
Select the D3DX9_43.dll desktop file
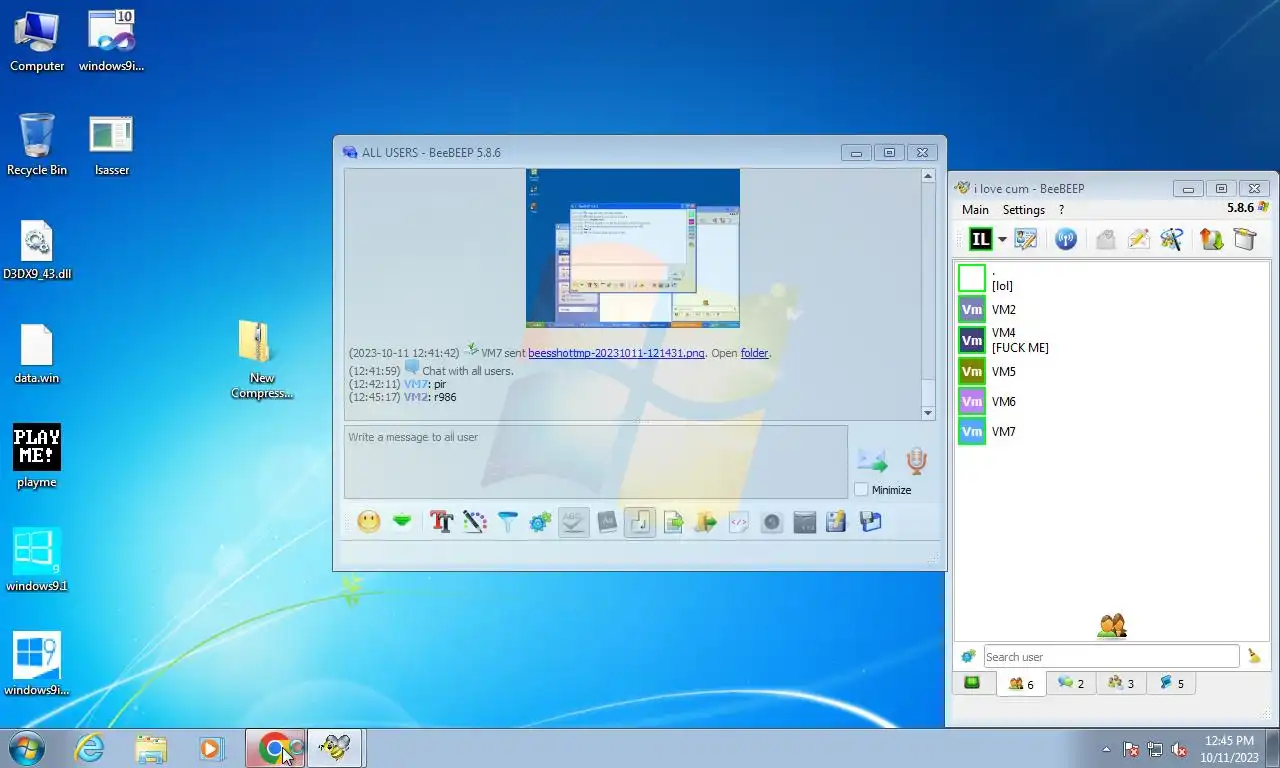click(37, 250)
